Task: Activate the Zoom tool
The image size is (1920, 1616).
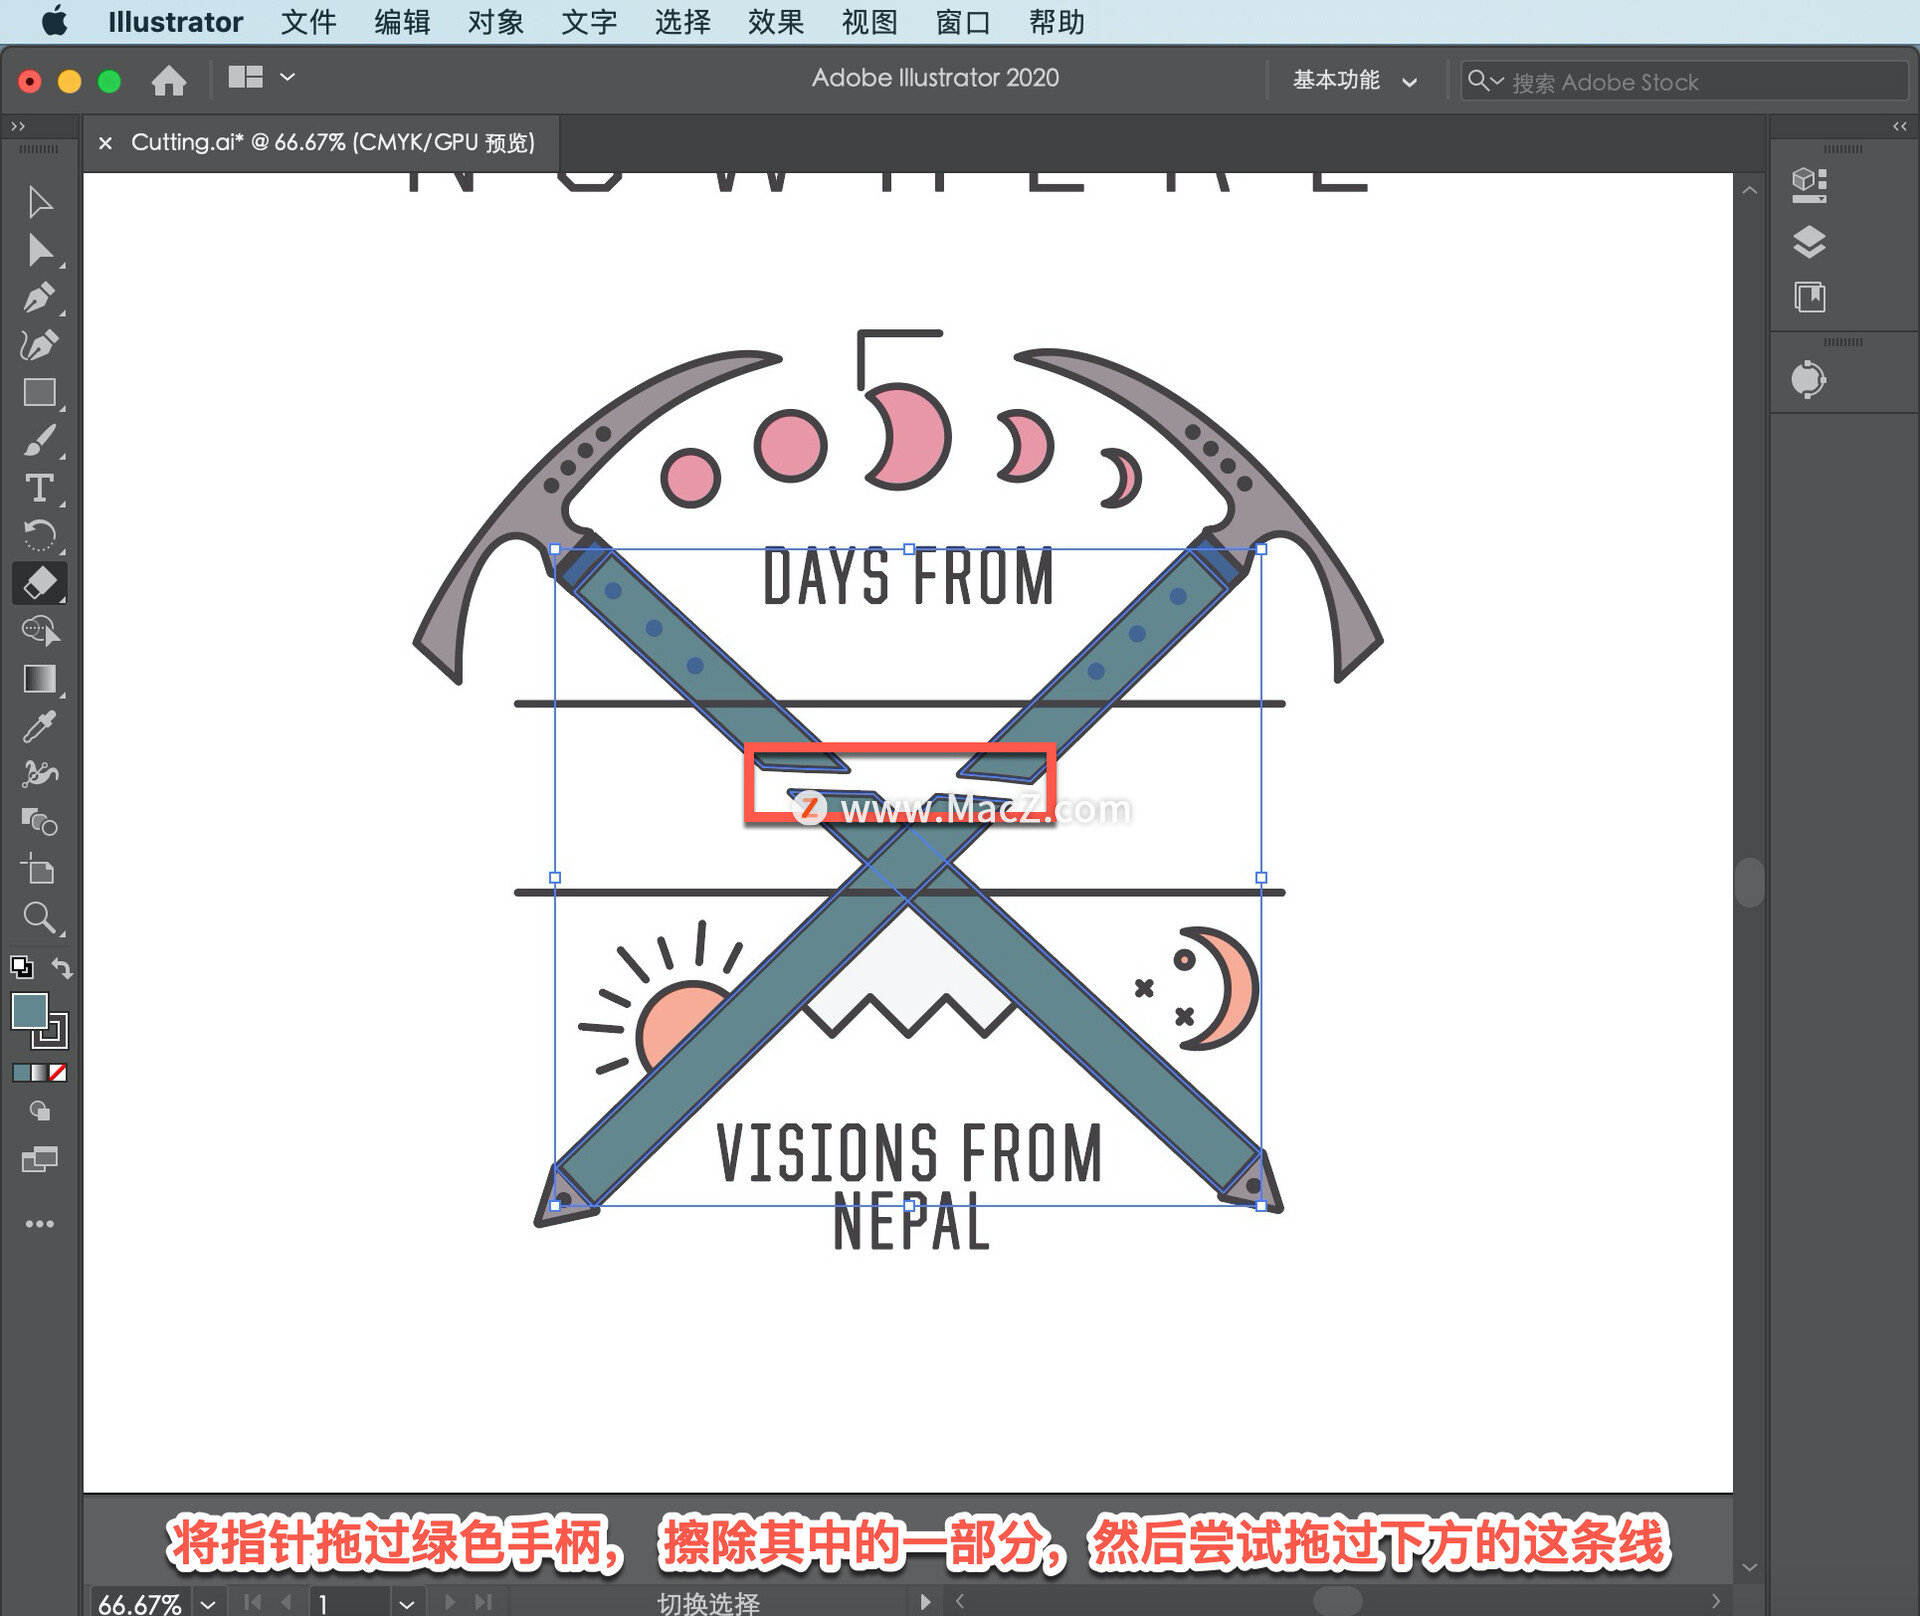Action: pyautogui.click(x=39, y=917)
